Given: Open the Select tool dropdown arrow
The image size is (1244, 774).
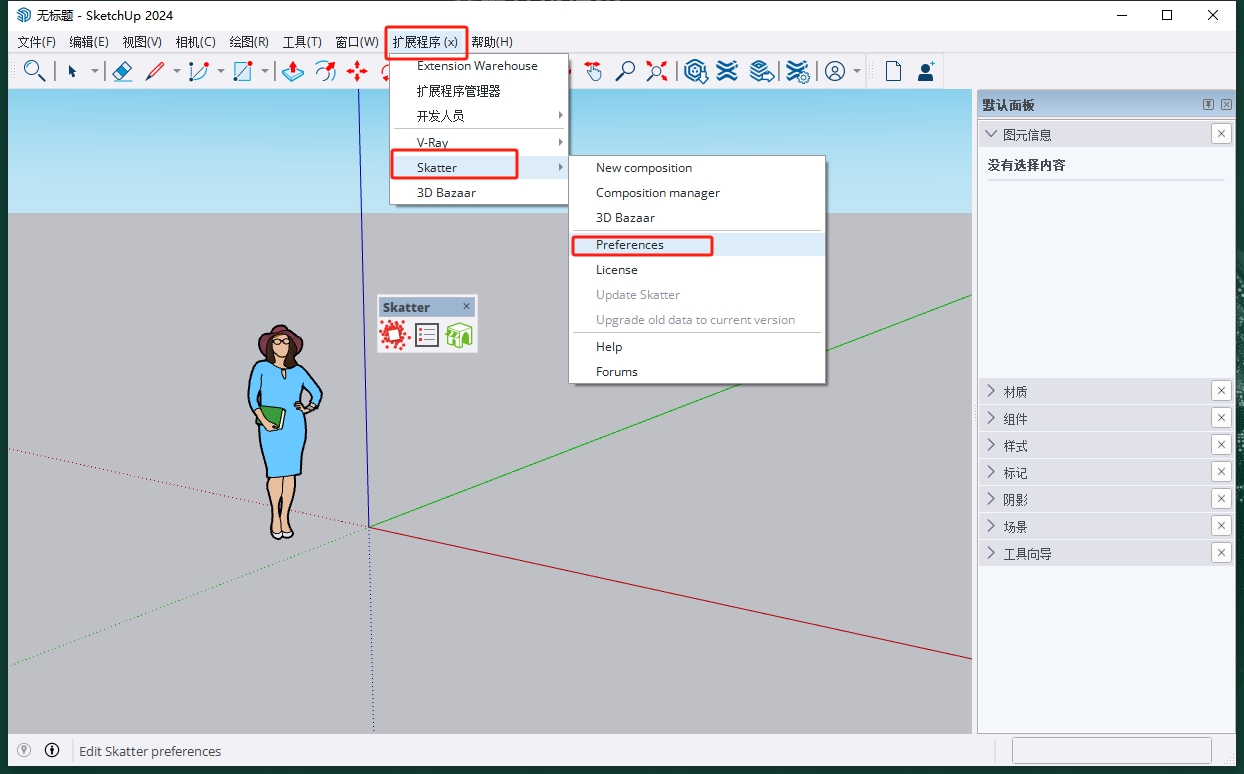Looking at the screenshot, I should (x=96, y=71).
